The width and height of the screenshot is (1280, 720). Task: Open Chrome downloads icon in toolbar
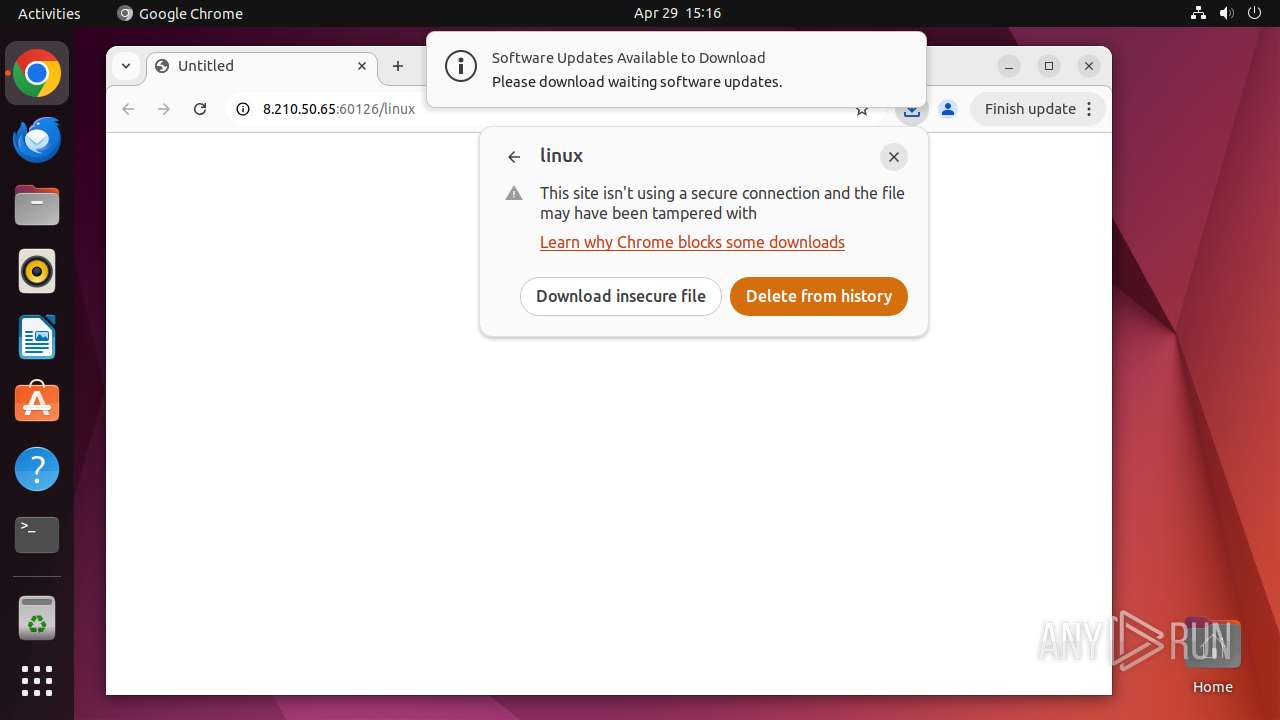[911, 111]
